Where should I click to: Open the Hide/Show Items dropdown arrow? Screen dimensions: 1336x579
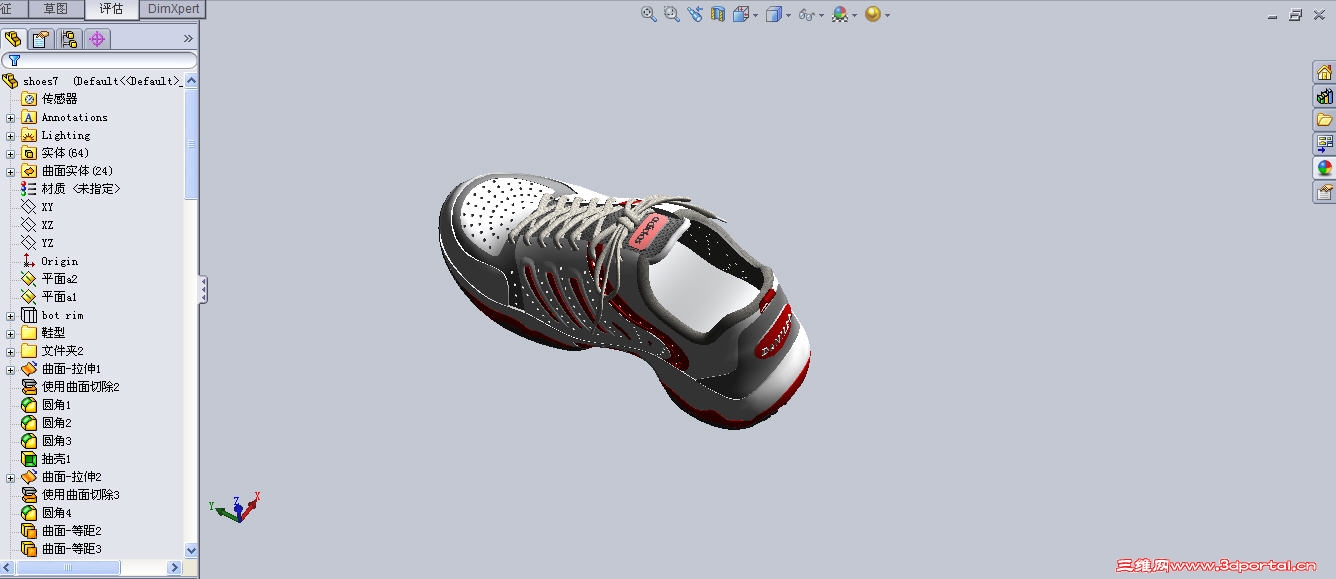821,15
